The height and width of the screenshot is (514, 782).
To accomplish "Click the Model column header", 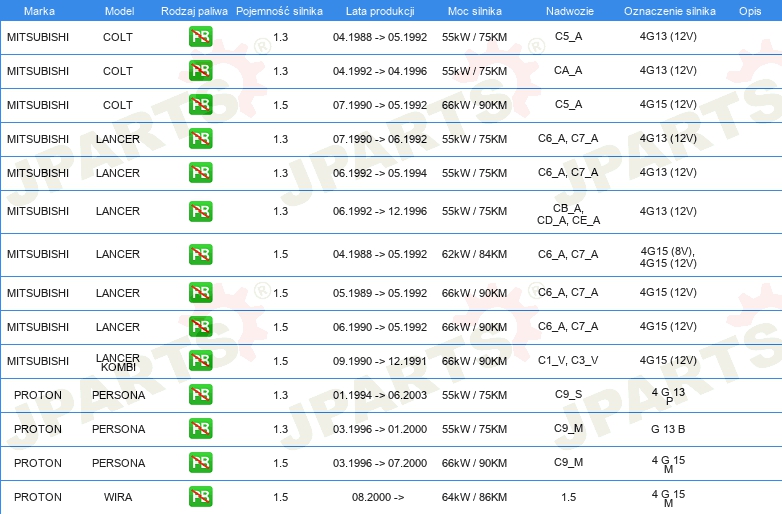I will click(119, 11).
